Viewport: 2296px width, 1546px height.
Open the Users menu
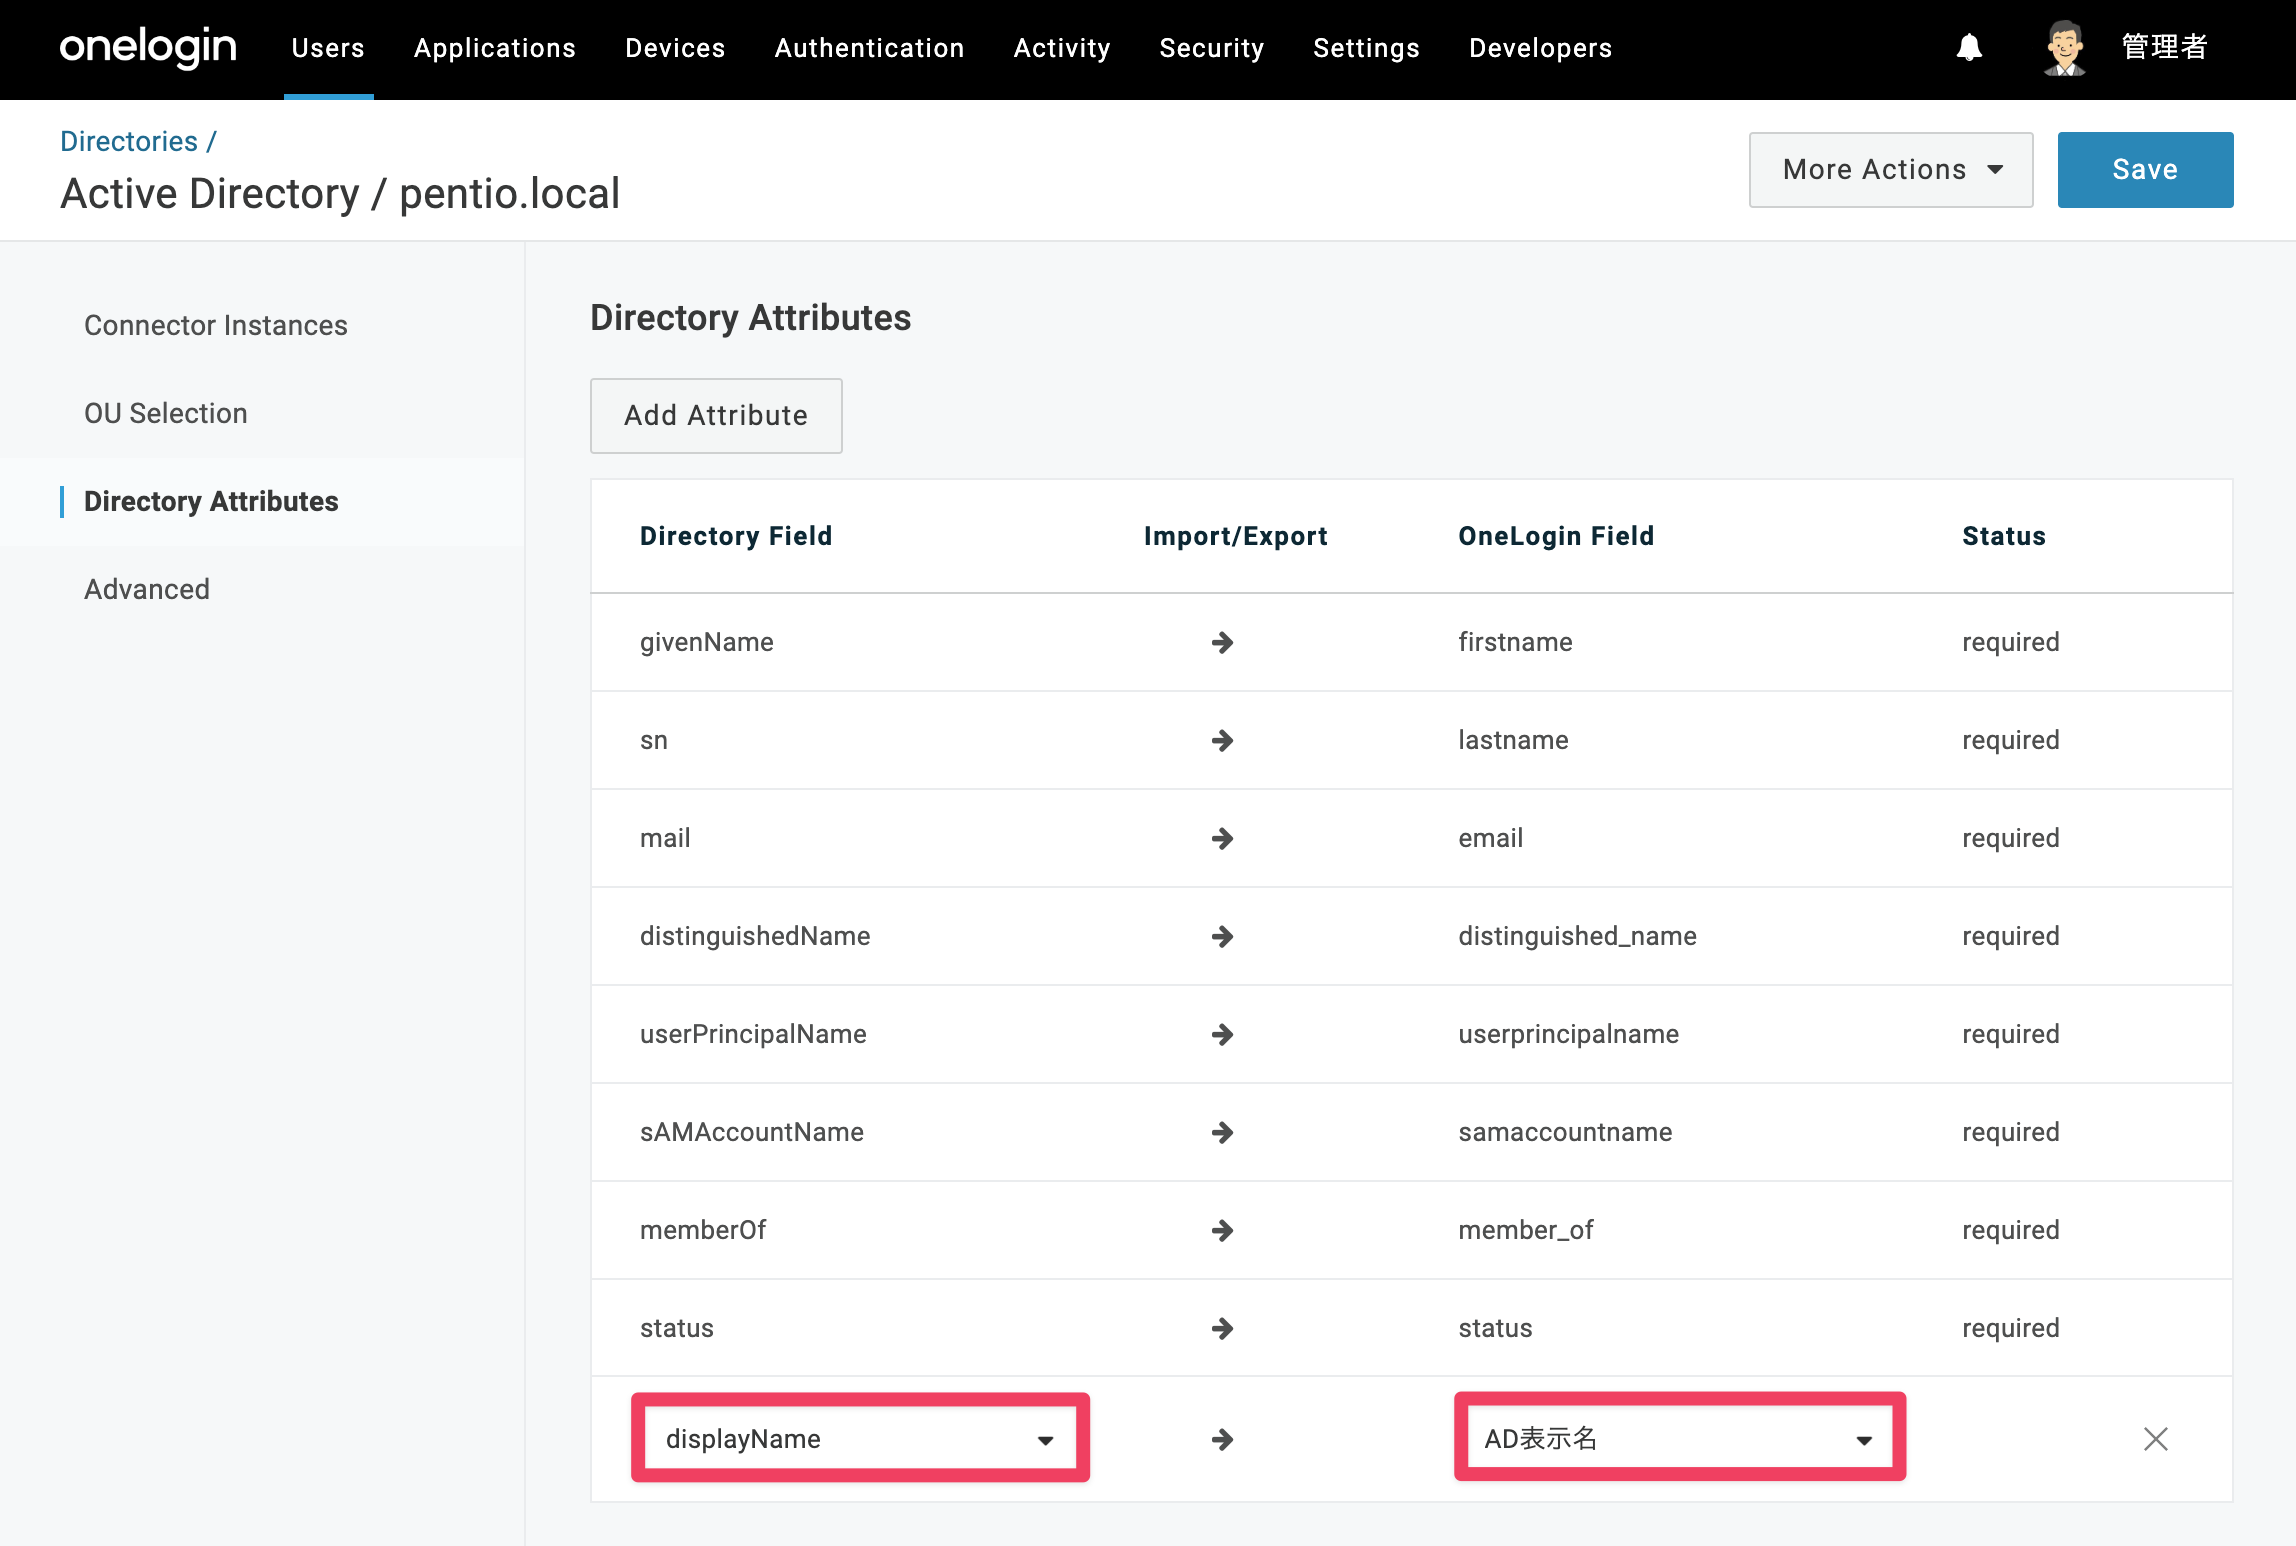click(x=328, y=48)
